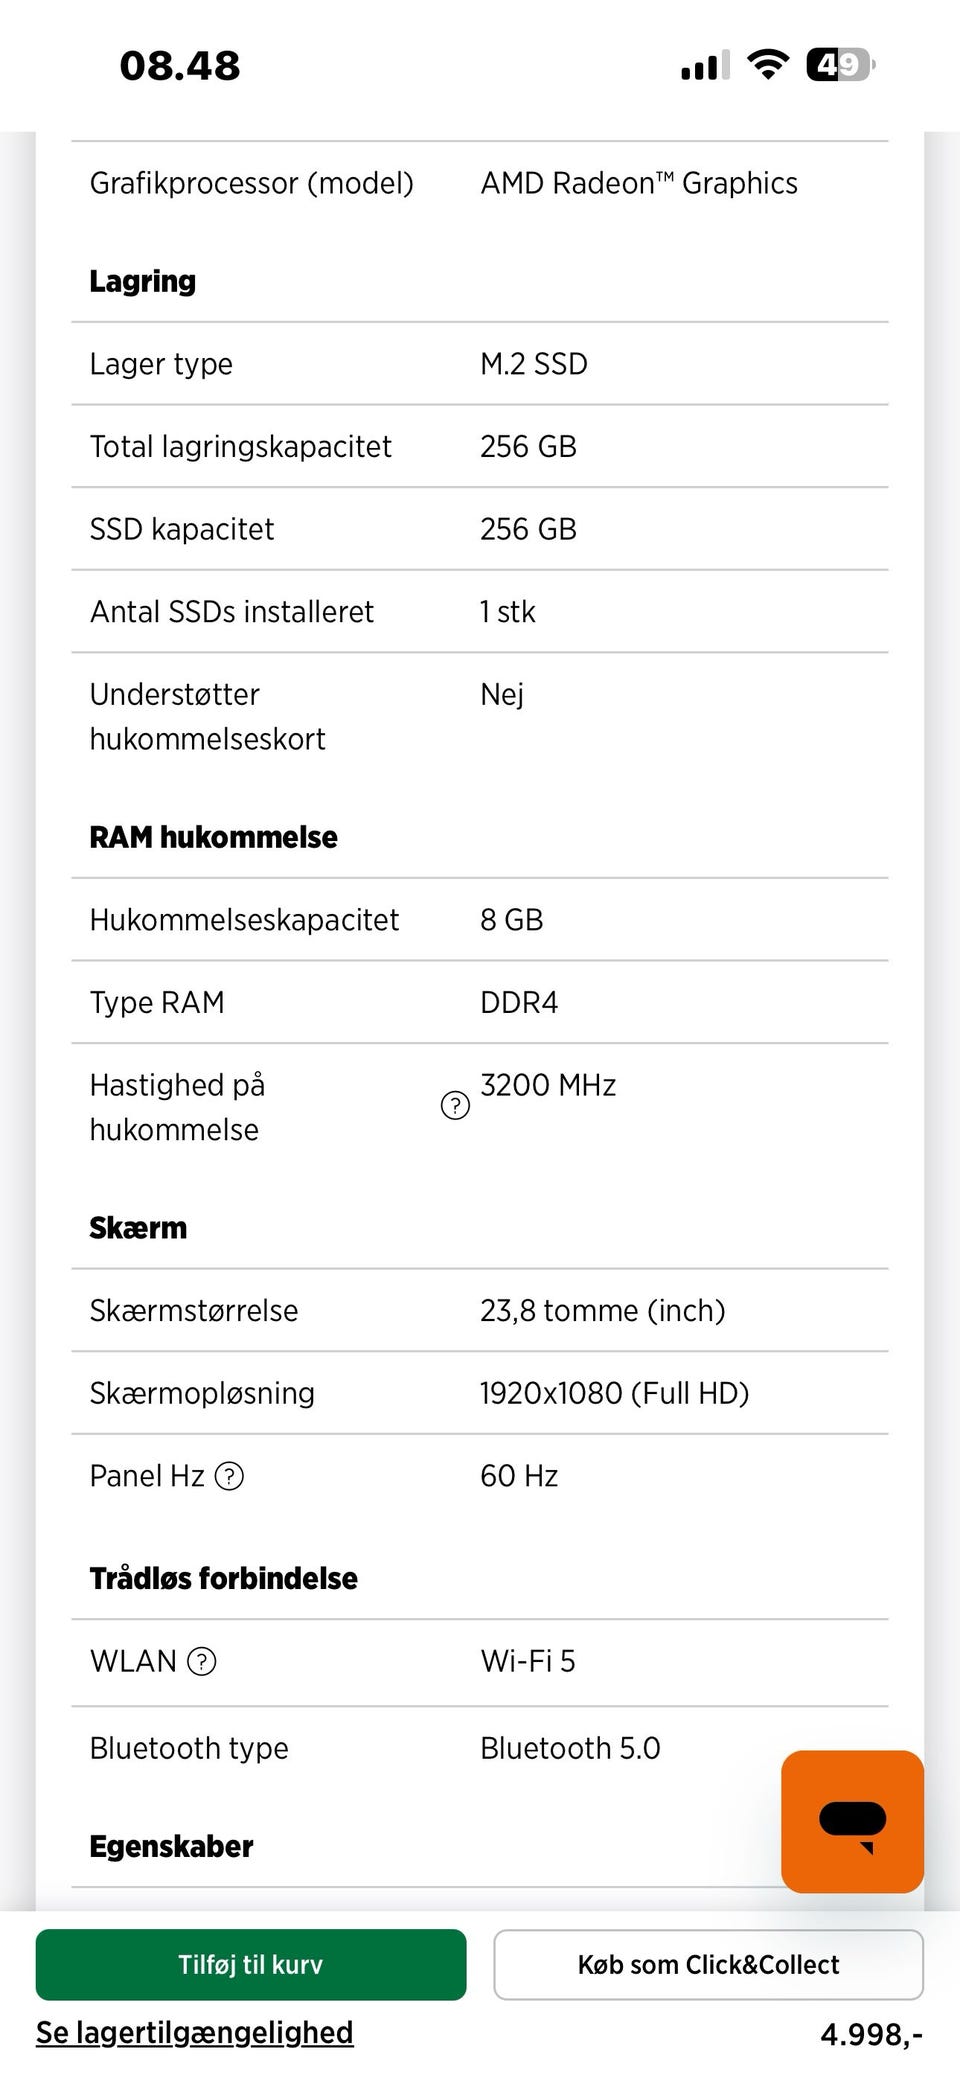Show help for Hastighed på hukommelse
Image resolution: width=960 pixels, height=2081 pixels.
455,1105
